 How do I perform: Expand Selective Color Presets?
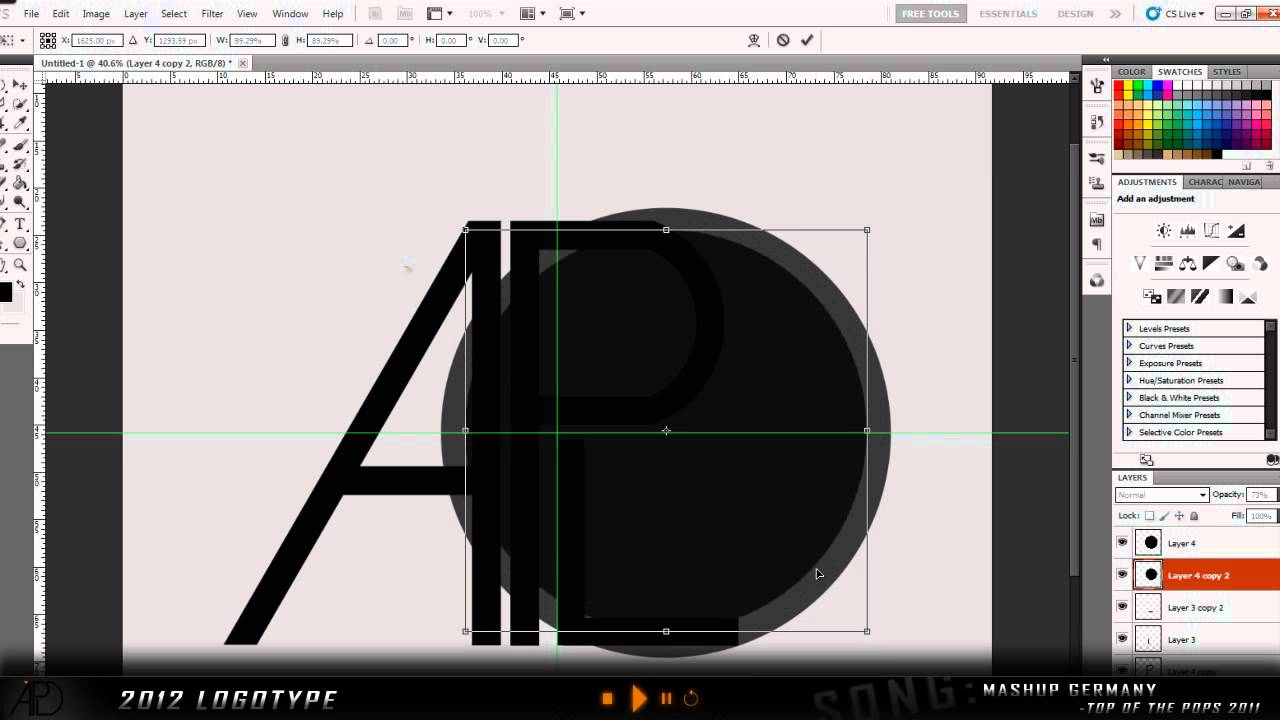[1129, 432]
